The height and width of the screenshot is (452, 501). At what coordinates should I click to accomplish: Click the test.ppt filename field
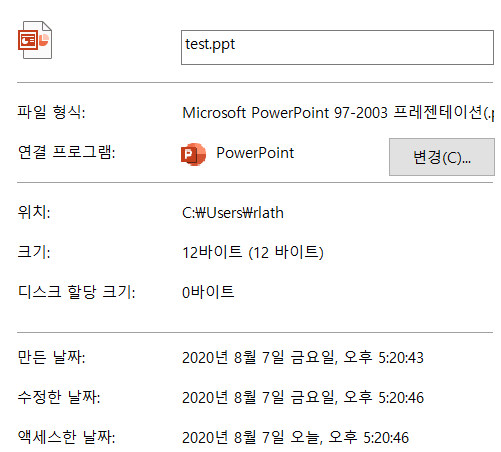click(337, 47)
